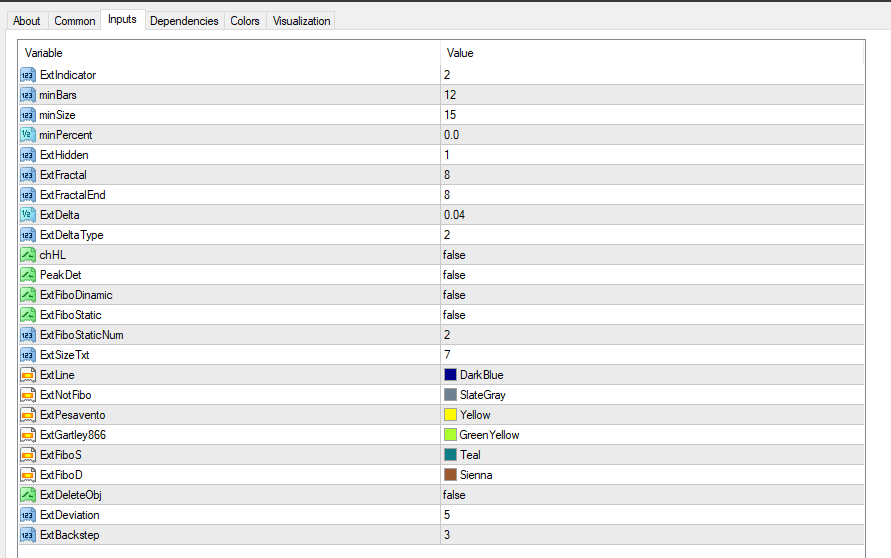The image size is (891, 558).
Task: Toggle the ExtFiboStatic false value
Action: [x=455, y=315]
